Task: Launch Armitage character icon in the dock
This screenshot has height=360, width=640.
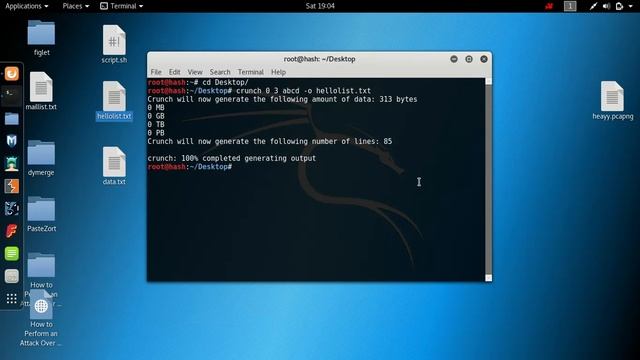Action: pyautogui.click(x=11, y=163)
